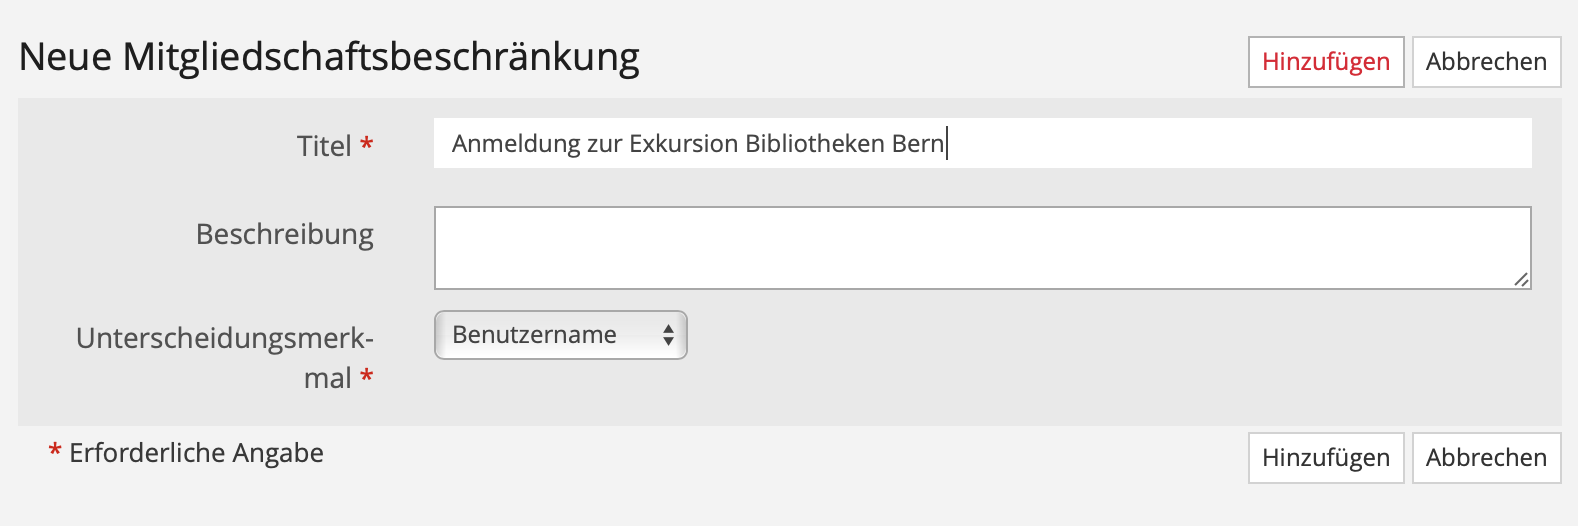
Task: Click the 'Beschreibung' field label
Action: [x=285, y=234]
